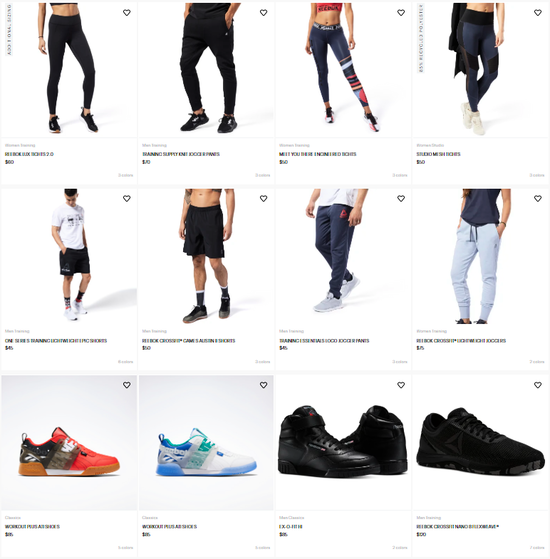550x559 pixels.
Task: Heart the One Series Lightweight Epic Shorts
Action: pos(127,198)
